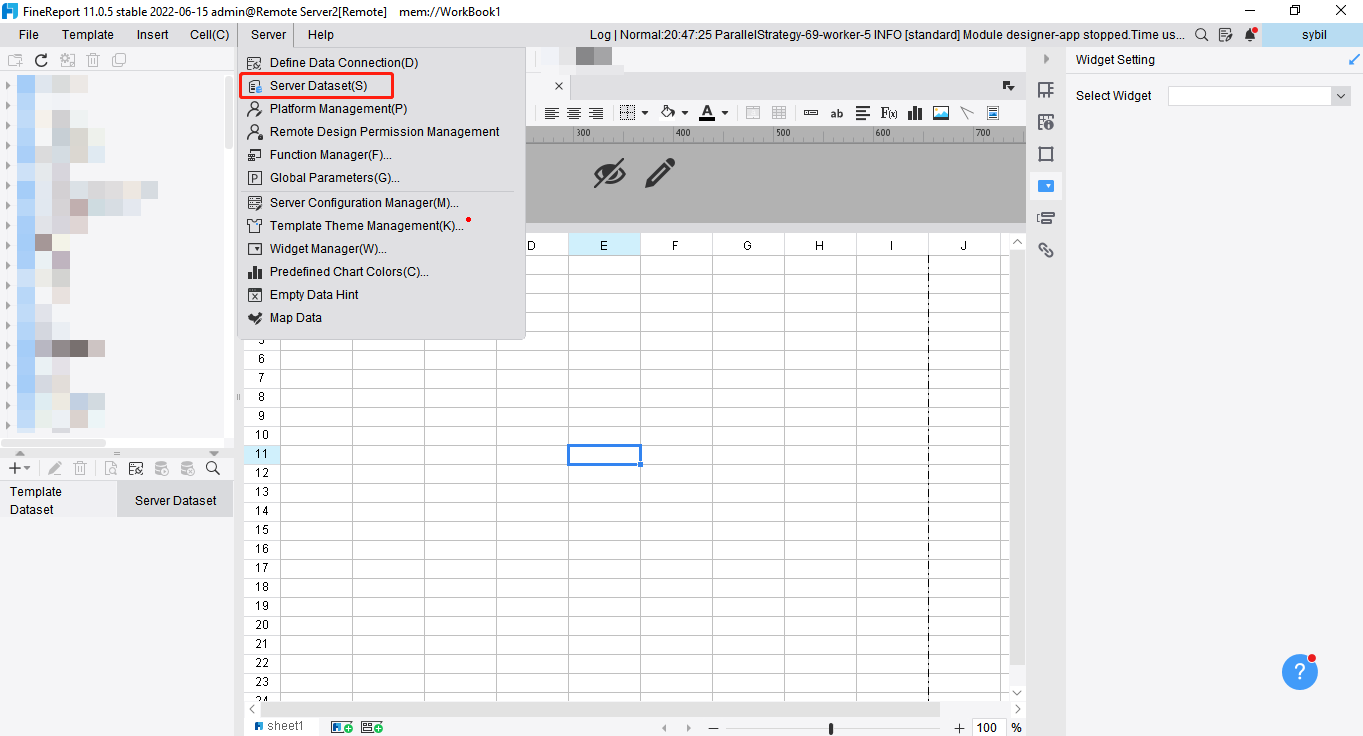The height and width of the screenshot is (736, 1363).
Task: Open the File menu
Action: [29, 35]
